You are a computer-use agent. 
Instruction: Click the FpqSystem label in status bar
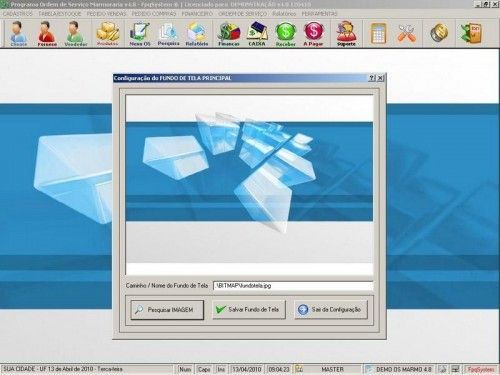481,369
